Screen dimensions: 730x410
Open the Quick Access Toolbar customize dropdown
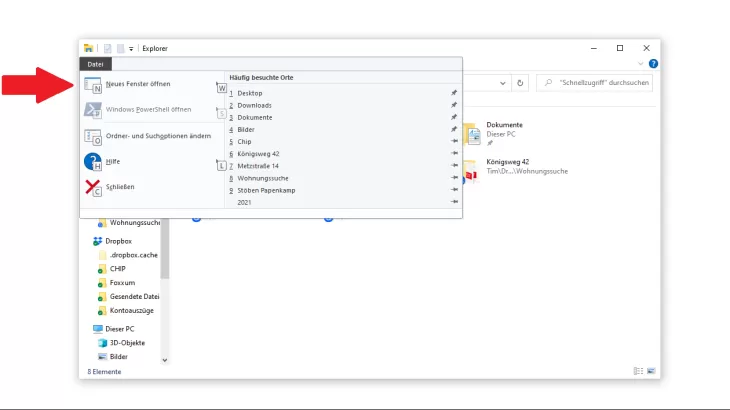point(132,48)
